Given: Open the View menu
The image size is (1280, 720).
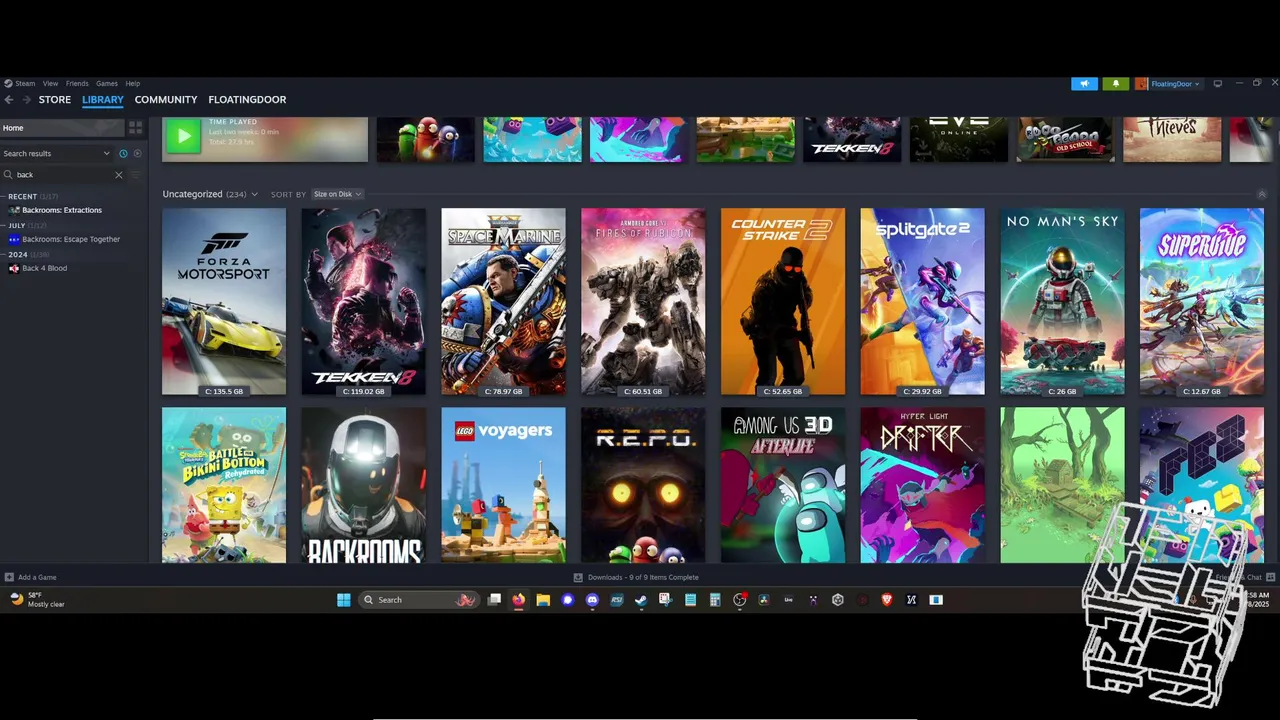Looking at the screenshot, I should tap(50, 84).
